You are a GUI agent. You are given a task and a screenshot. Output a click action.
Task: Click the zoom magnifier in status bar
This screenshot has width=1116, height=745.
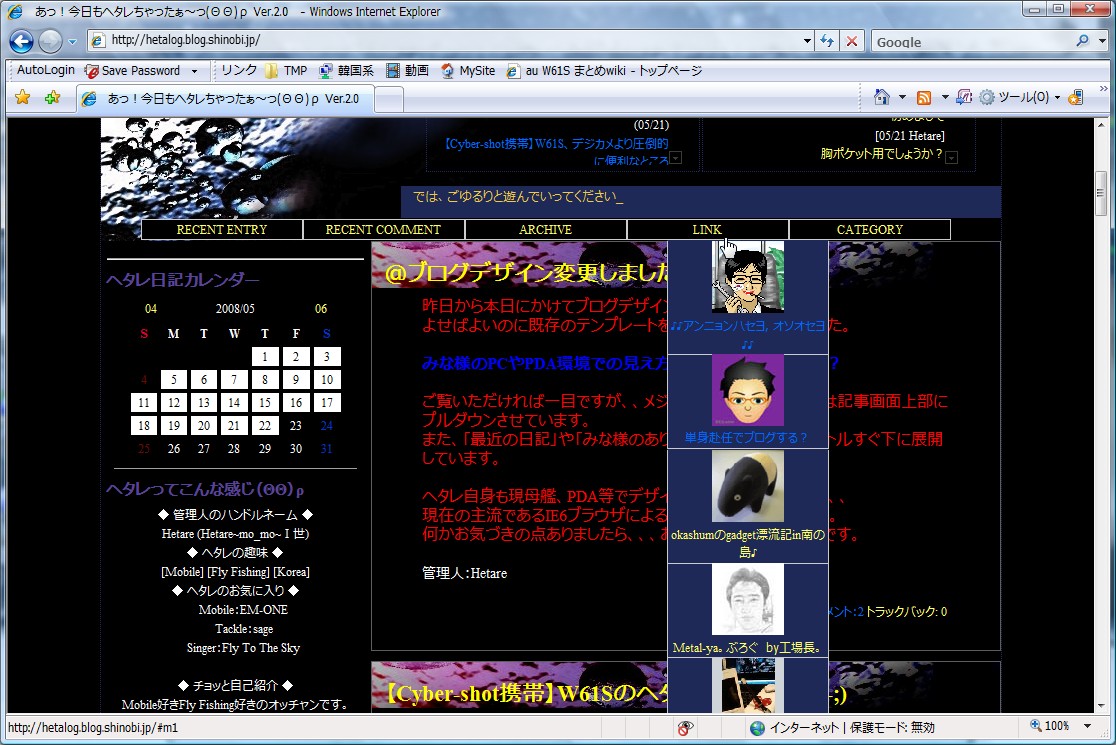pyautogui.click(x=1036, y=726)
